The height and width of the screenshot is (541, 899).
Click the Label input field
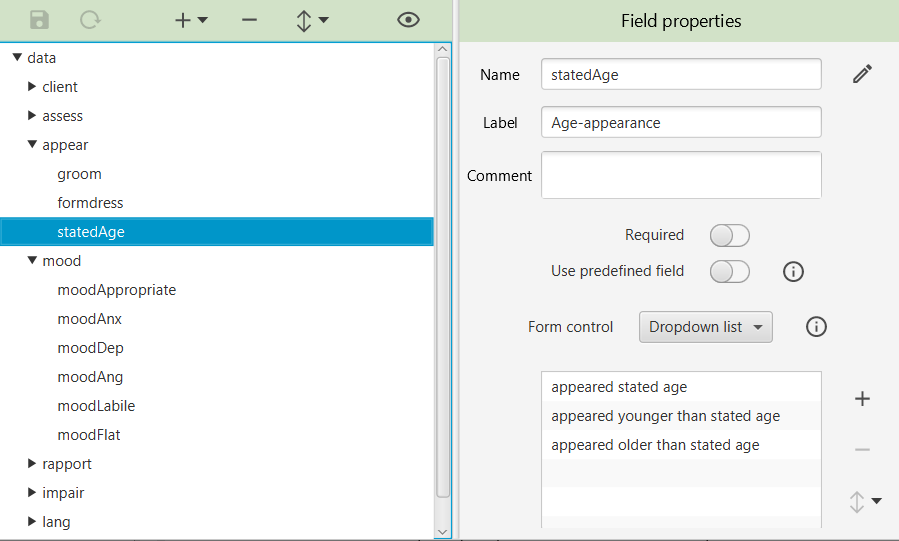[x=681, y=122]
